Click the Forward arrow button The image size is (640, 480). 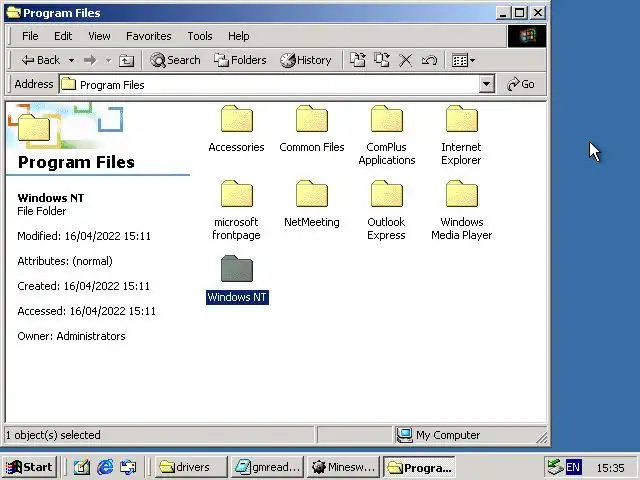point(90,60)
